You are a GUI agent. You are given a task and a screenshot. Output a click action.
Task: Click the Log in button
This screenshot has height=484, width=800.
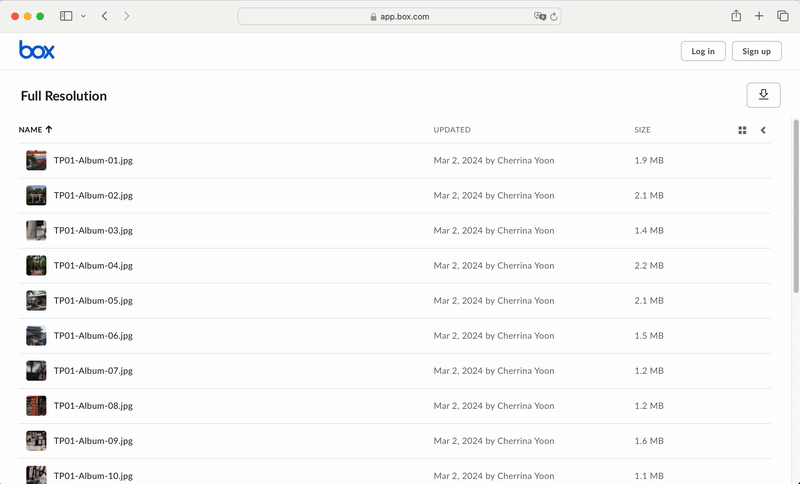tap(703, 51)
